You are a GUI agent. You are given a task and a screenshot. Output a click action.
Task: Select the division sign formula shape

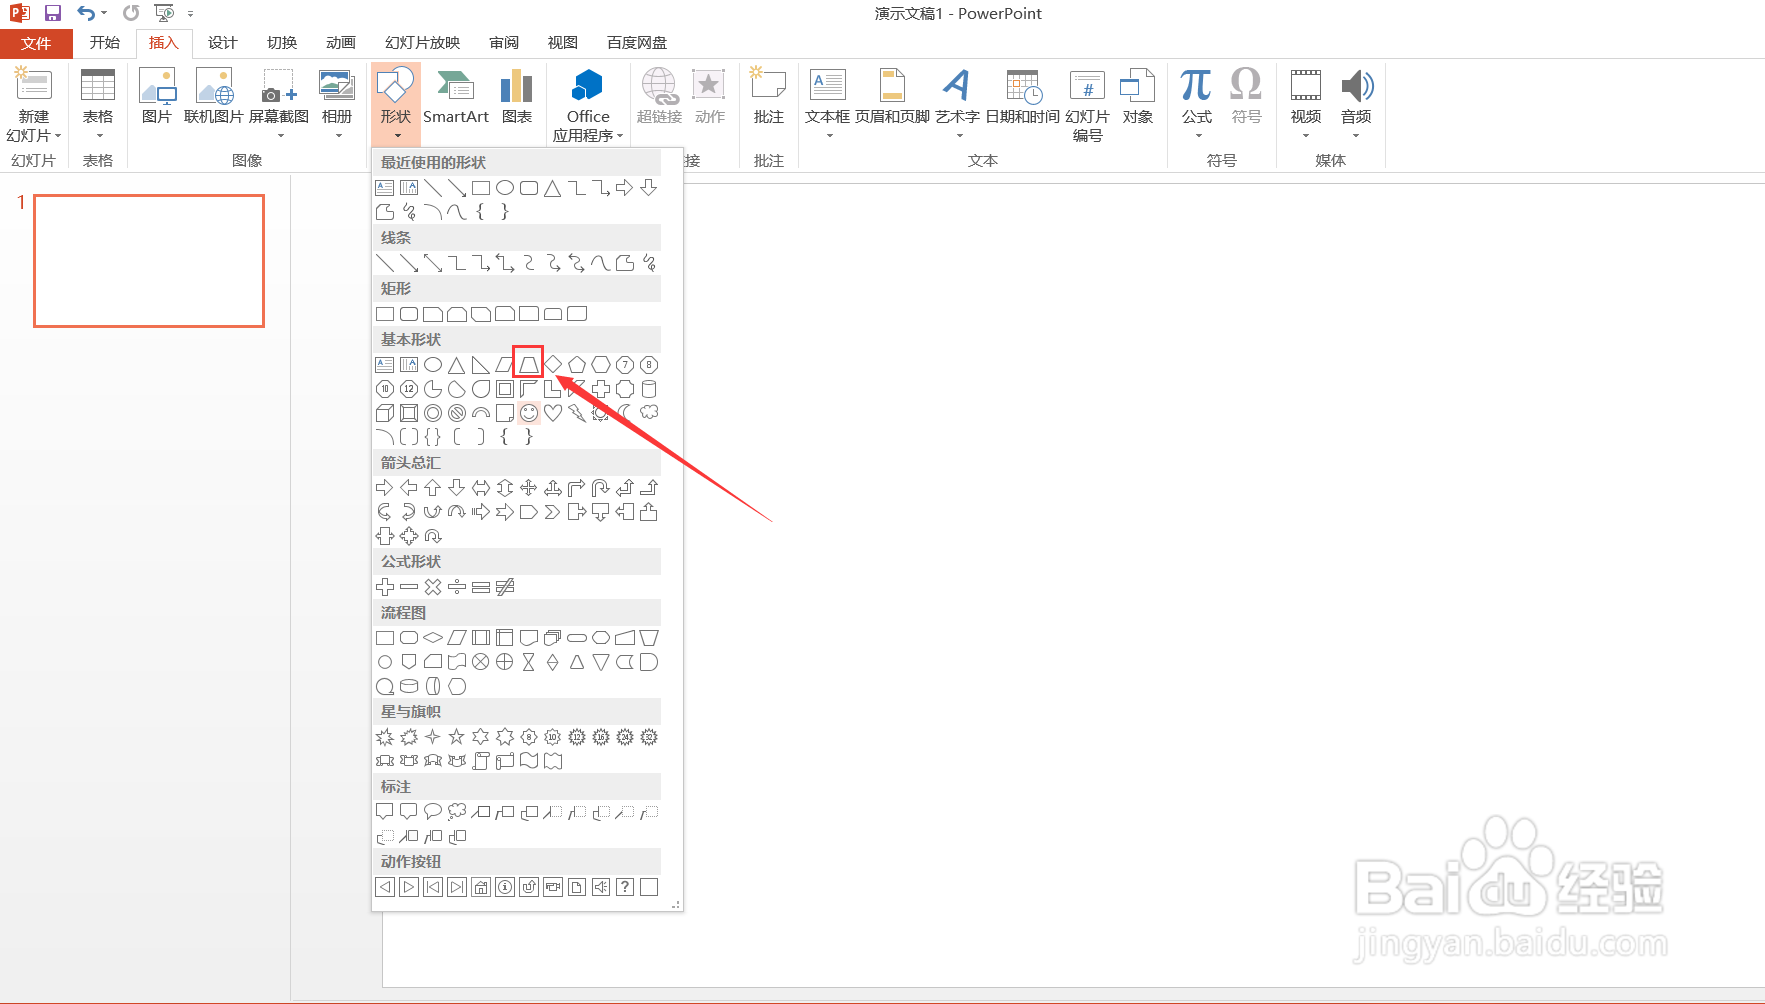pyautogui.click(x=457, y=587)
